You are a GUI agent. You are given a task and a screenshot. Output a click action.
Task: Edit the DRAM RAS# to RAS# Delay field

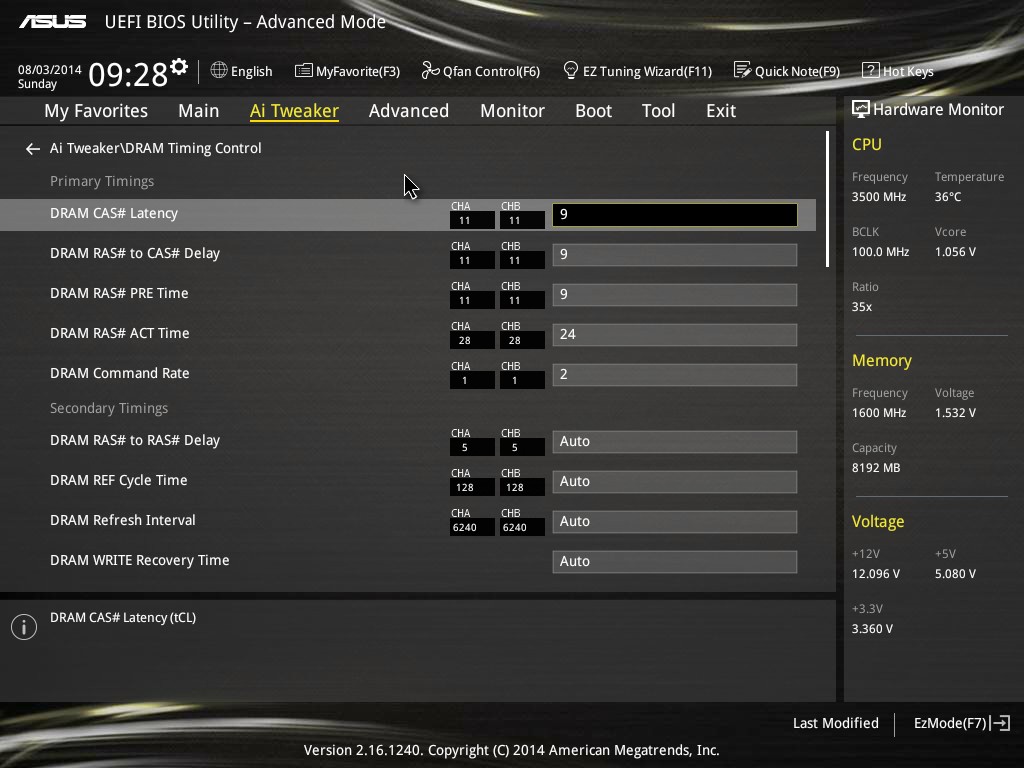click(675, 441)
